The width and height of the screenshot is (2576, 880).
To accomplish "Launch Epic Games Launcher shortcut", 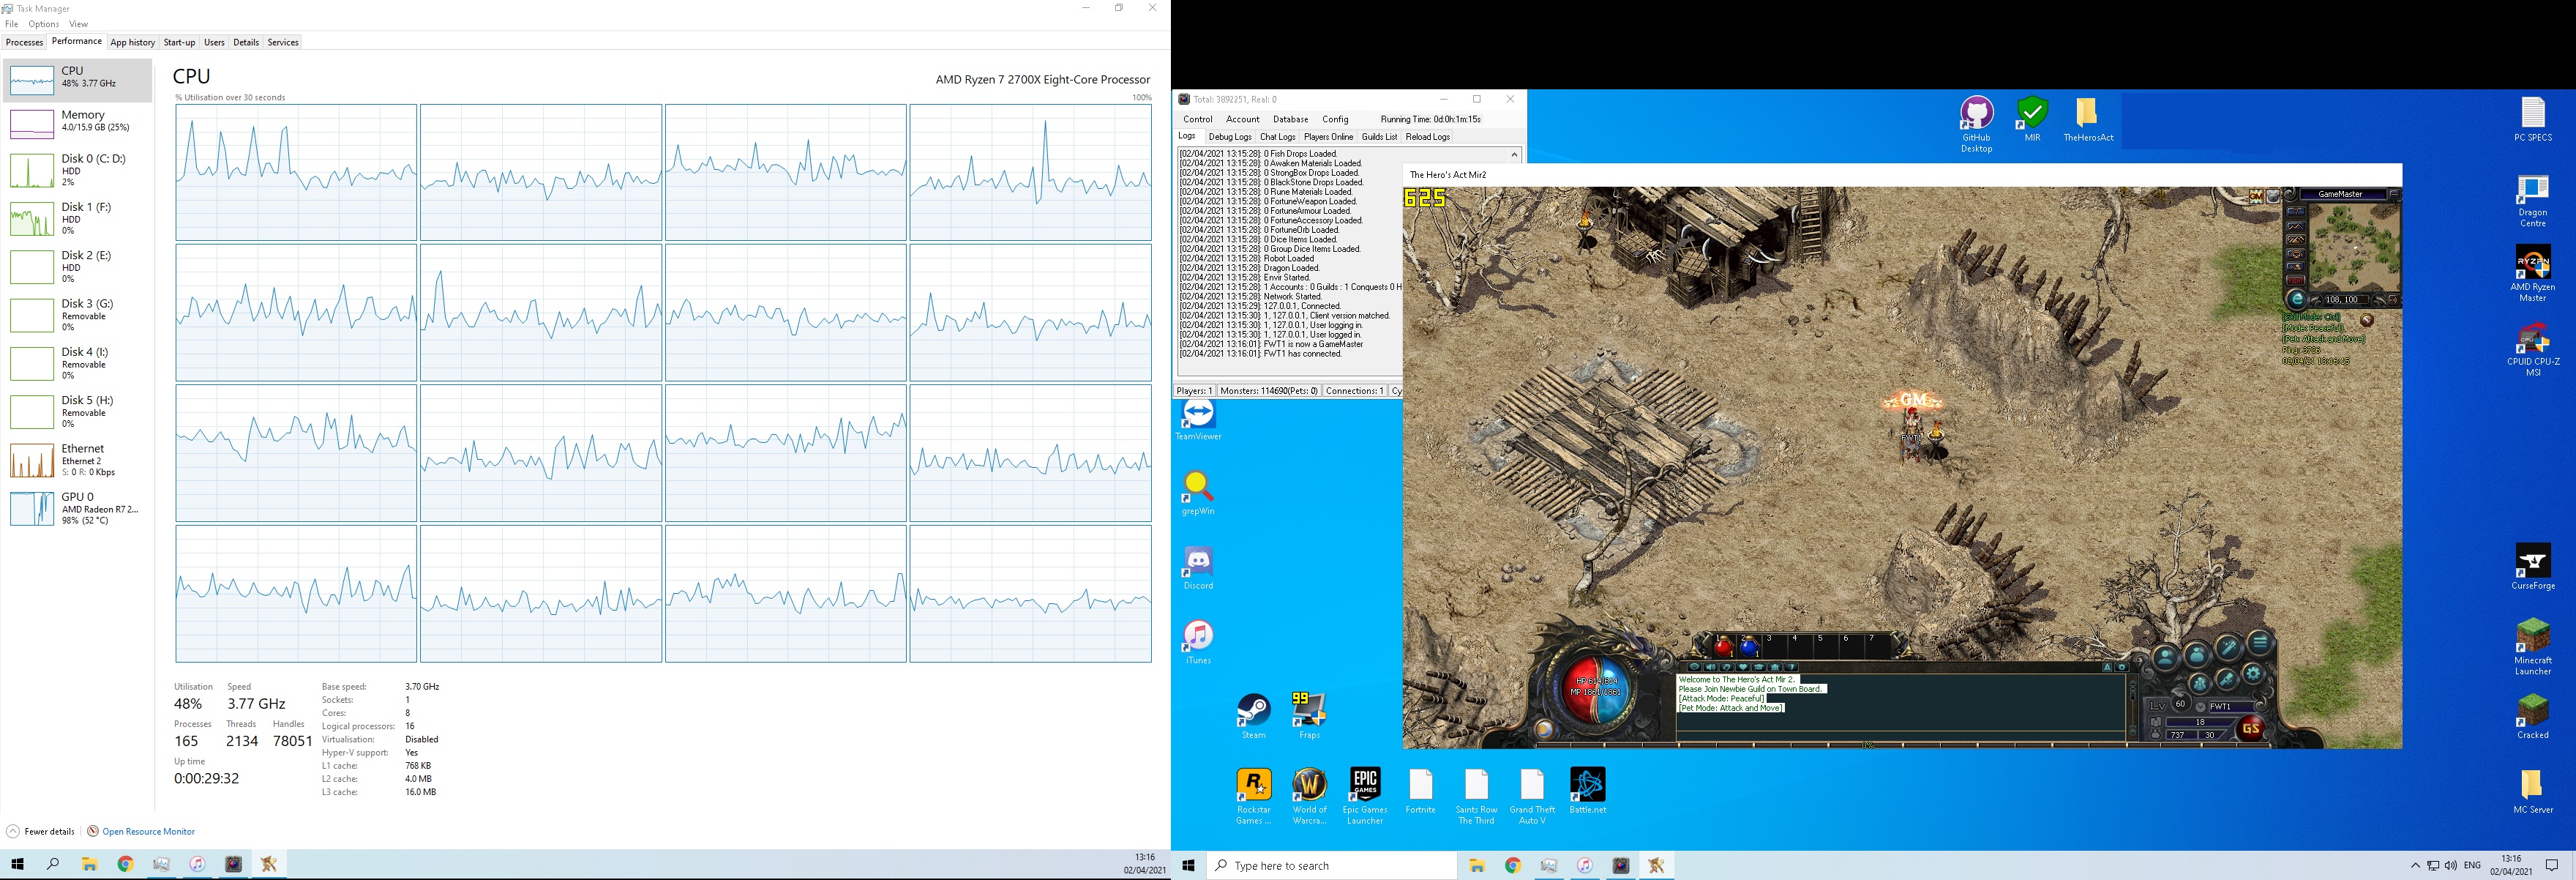I will [x=1365, y=796].
